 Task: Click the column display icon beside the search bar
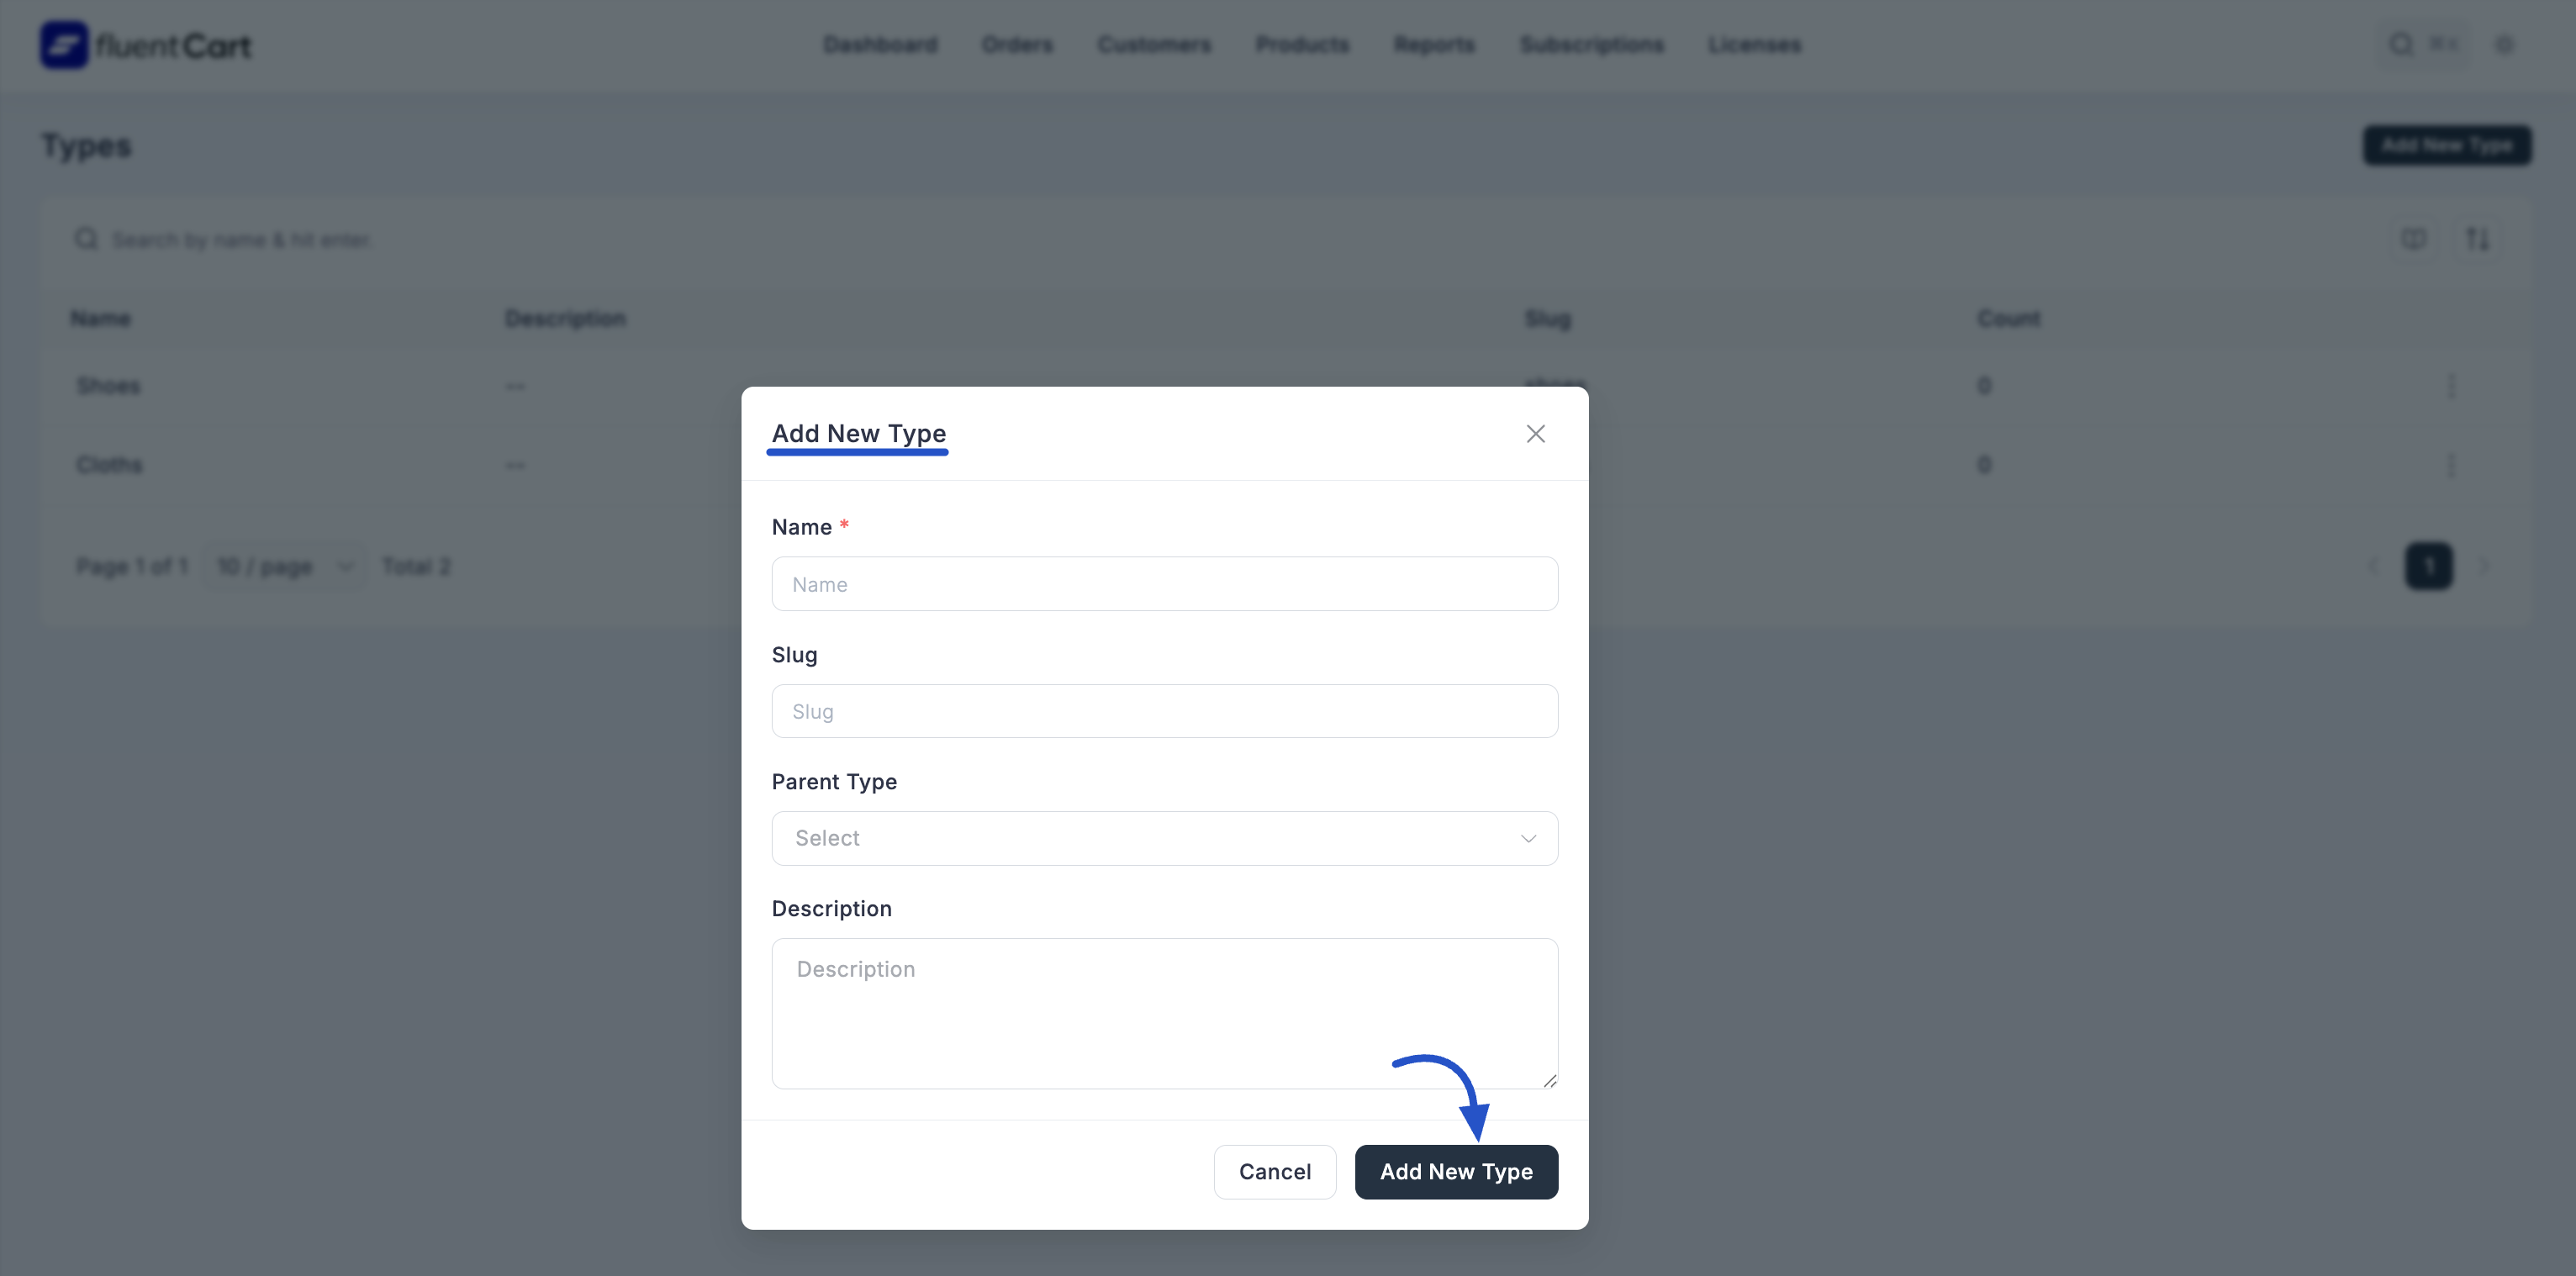(x=2414, y=239)
